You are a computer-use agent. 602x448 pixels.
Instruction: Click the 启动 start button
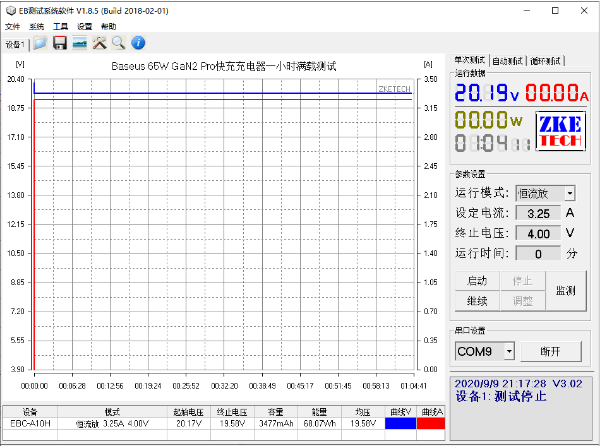477,281
